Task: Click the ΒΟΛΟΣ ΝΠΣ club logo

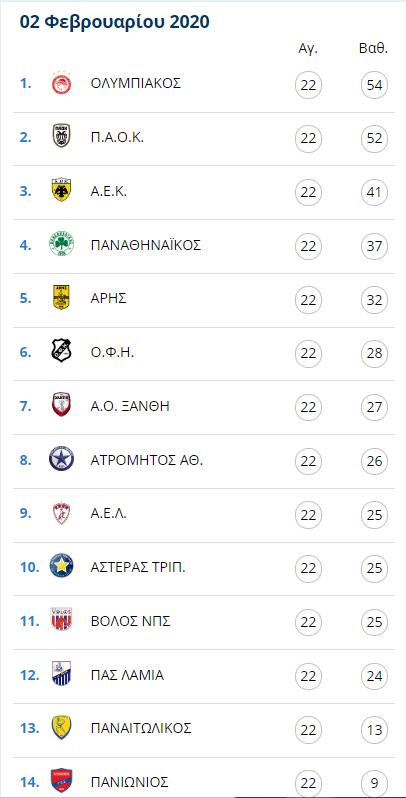Action: pos(62,620)
